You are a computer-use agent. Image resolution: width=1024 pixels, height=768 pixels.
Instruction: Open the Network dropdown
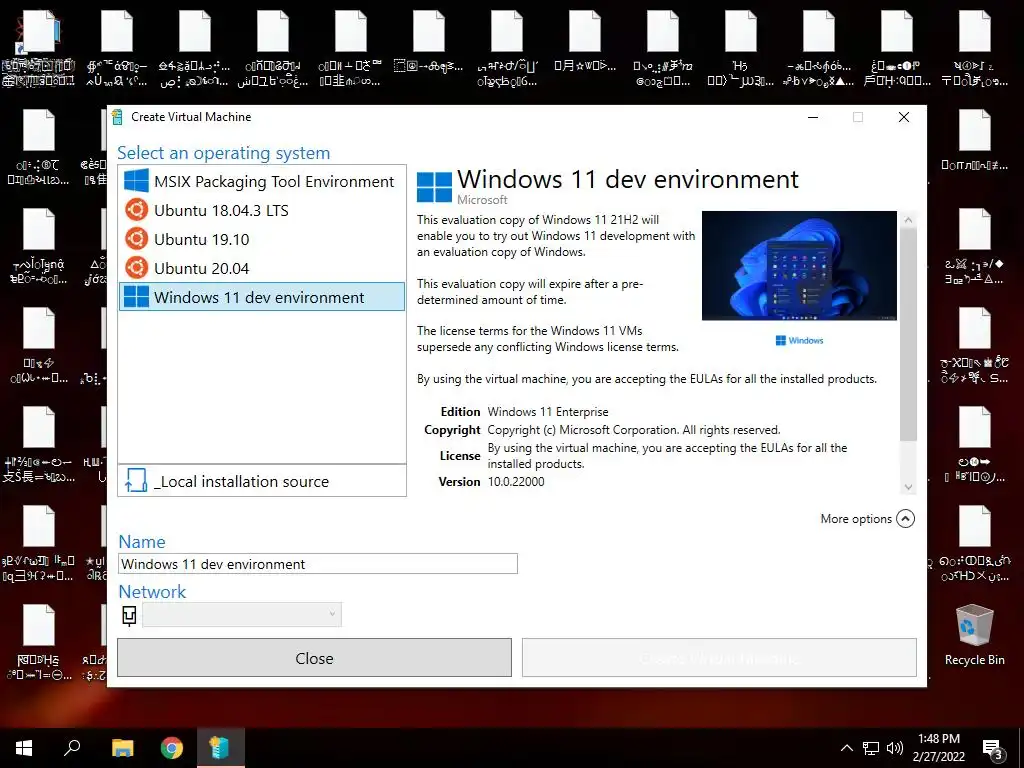[x=242, y=615]
